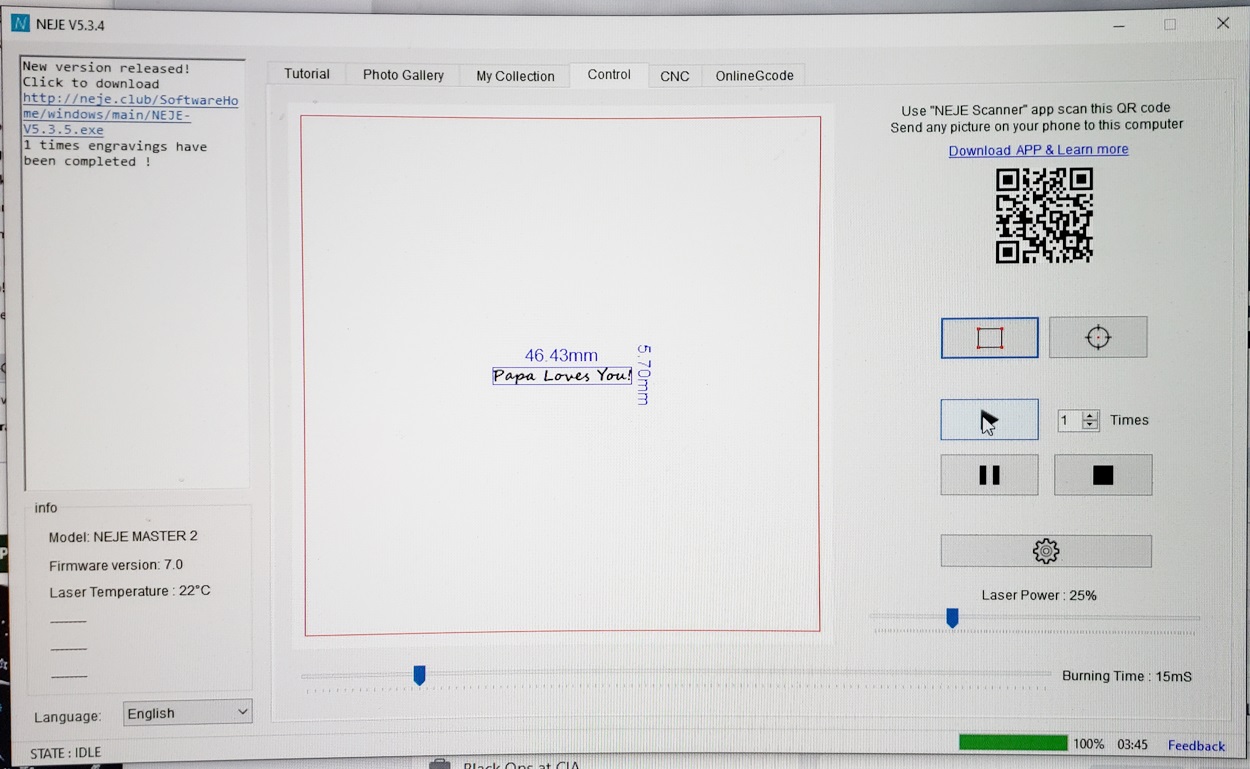Click the QR code image
Screen dimensions: 1250x769
tap(1044, 215)
